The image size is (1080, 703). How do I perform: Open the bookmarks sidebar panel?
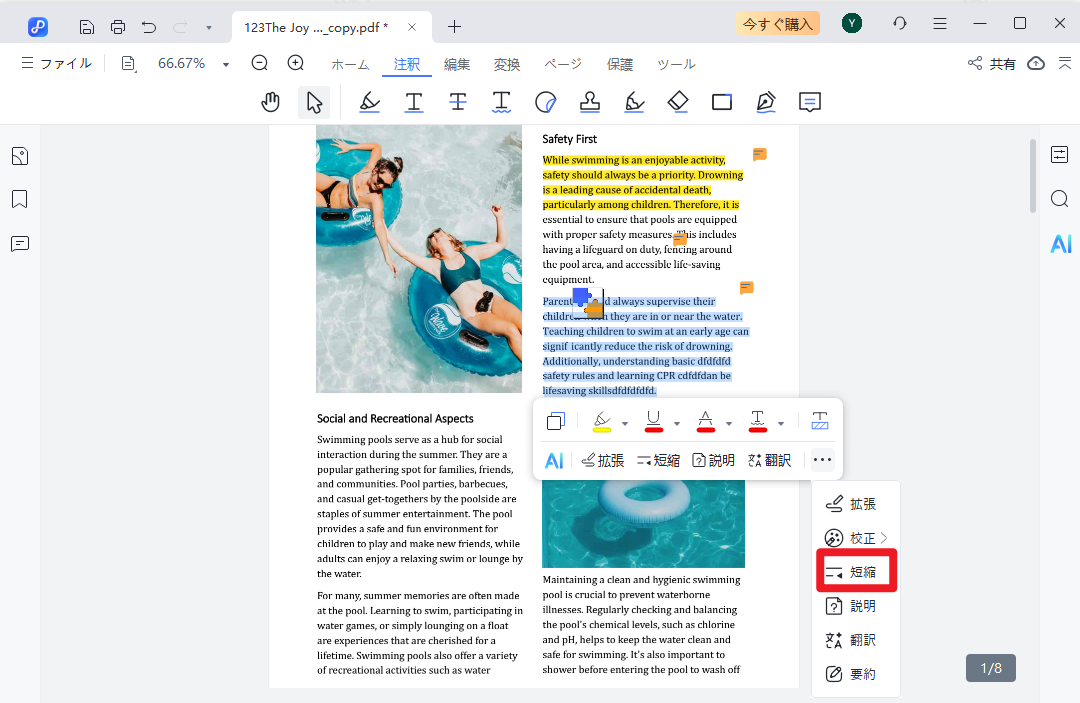pos(20,200)
